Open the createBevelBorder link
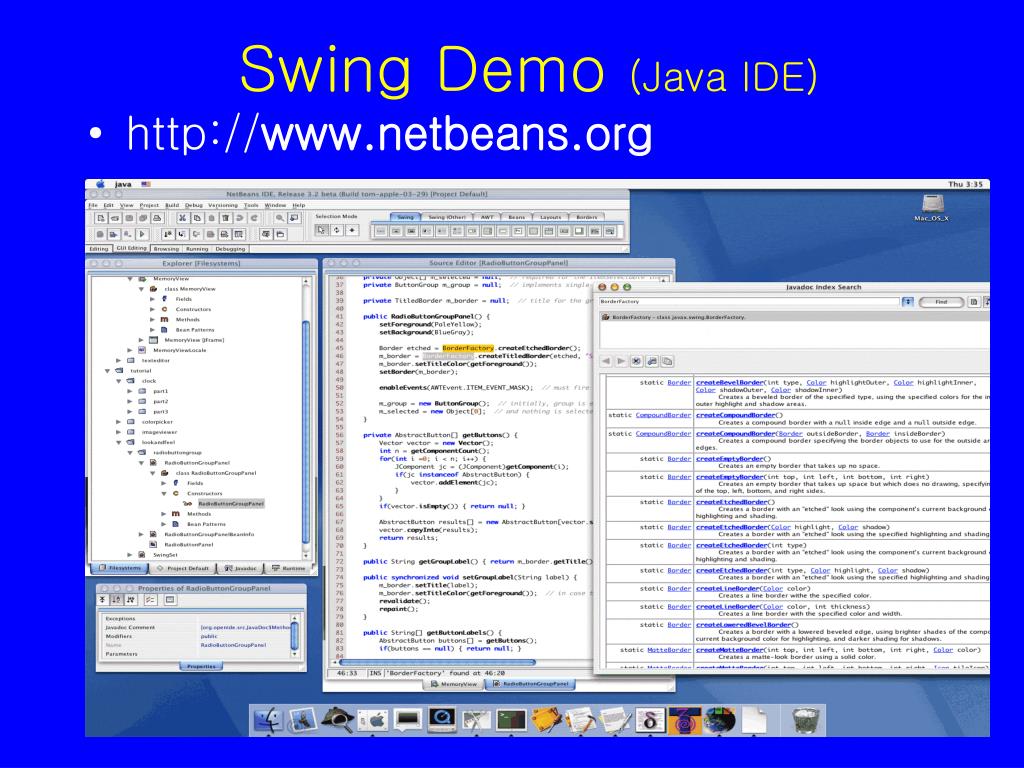Screen dimensions: 1024x768 point(729,383)
